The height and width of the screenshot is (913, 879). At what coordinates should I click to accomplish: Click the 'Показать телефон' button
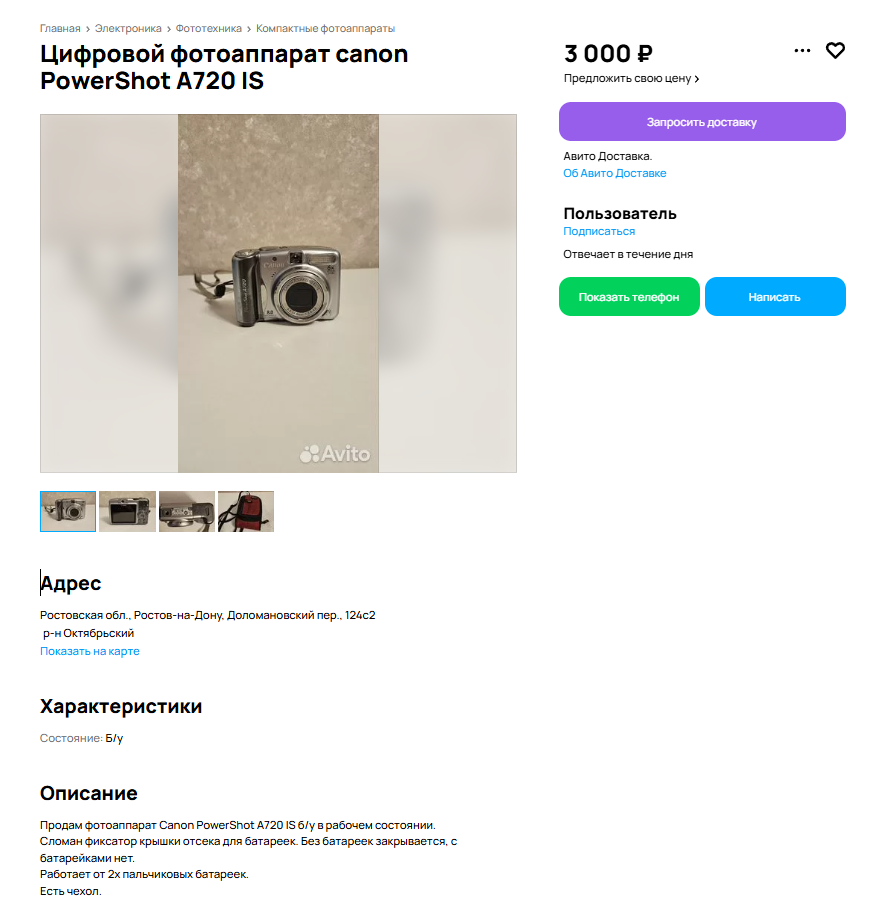point(629,296)
